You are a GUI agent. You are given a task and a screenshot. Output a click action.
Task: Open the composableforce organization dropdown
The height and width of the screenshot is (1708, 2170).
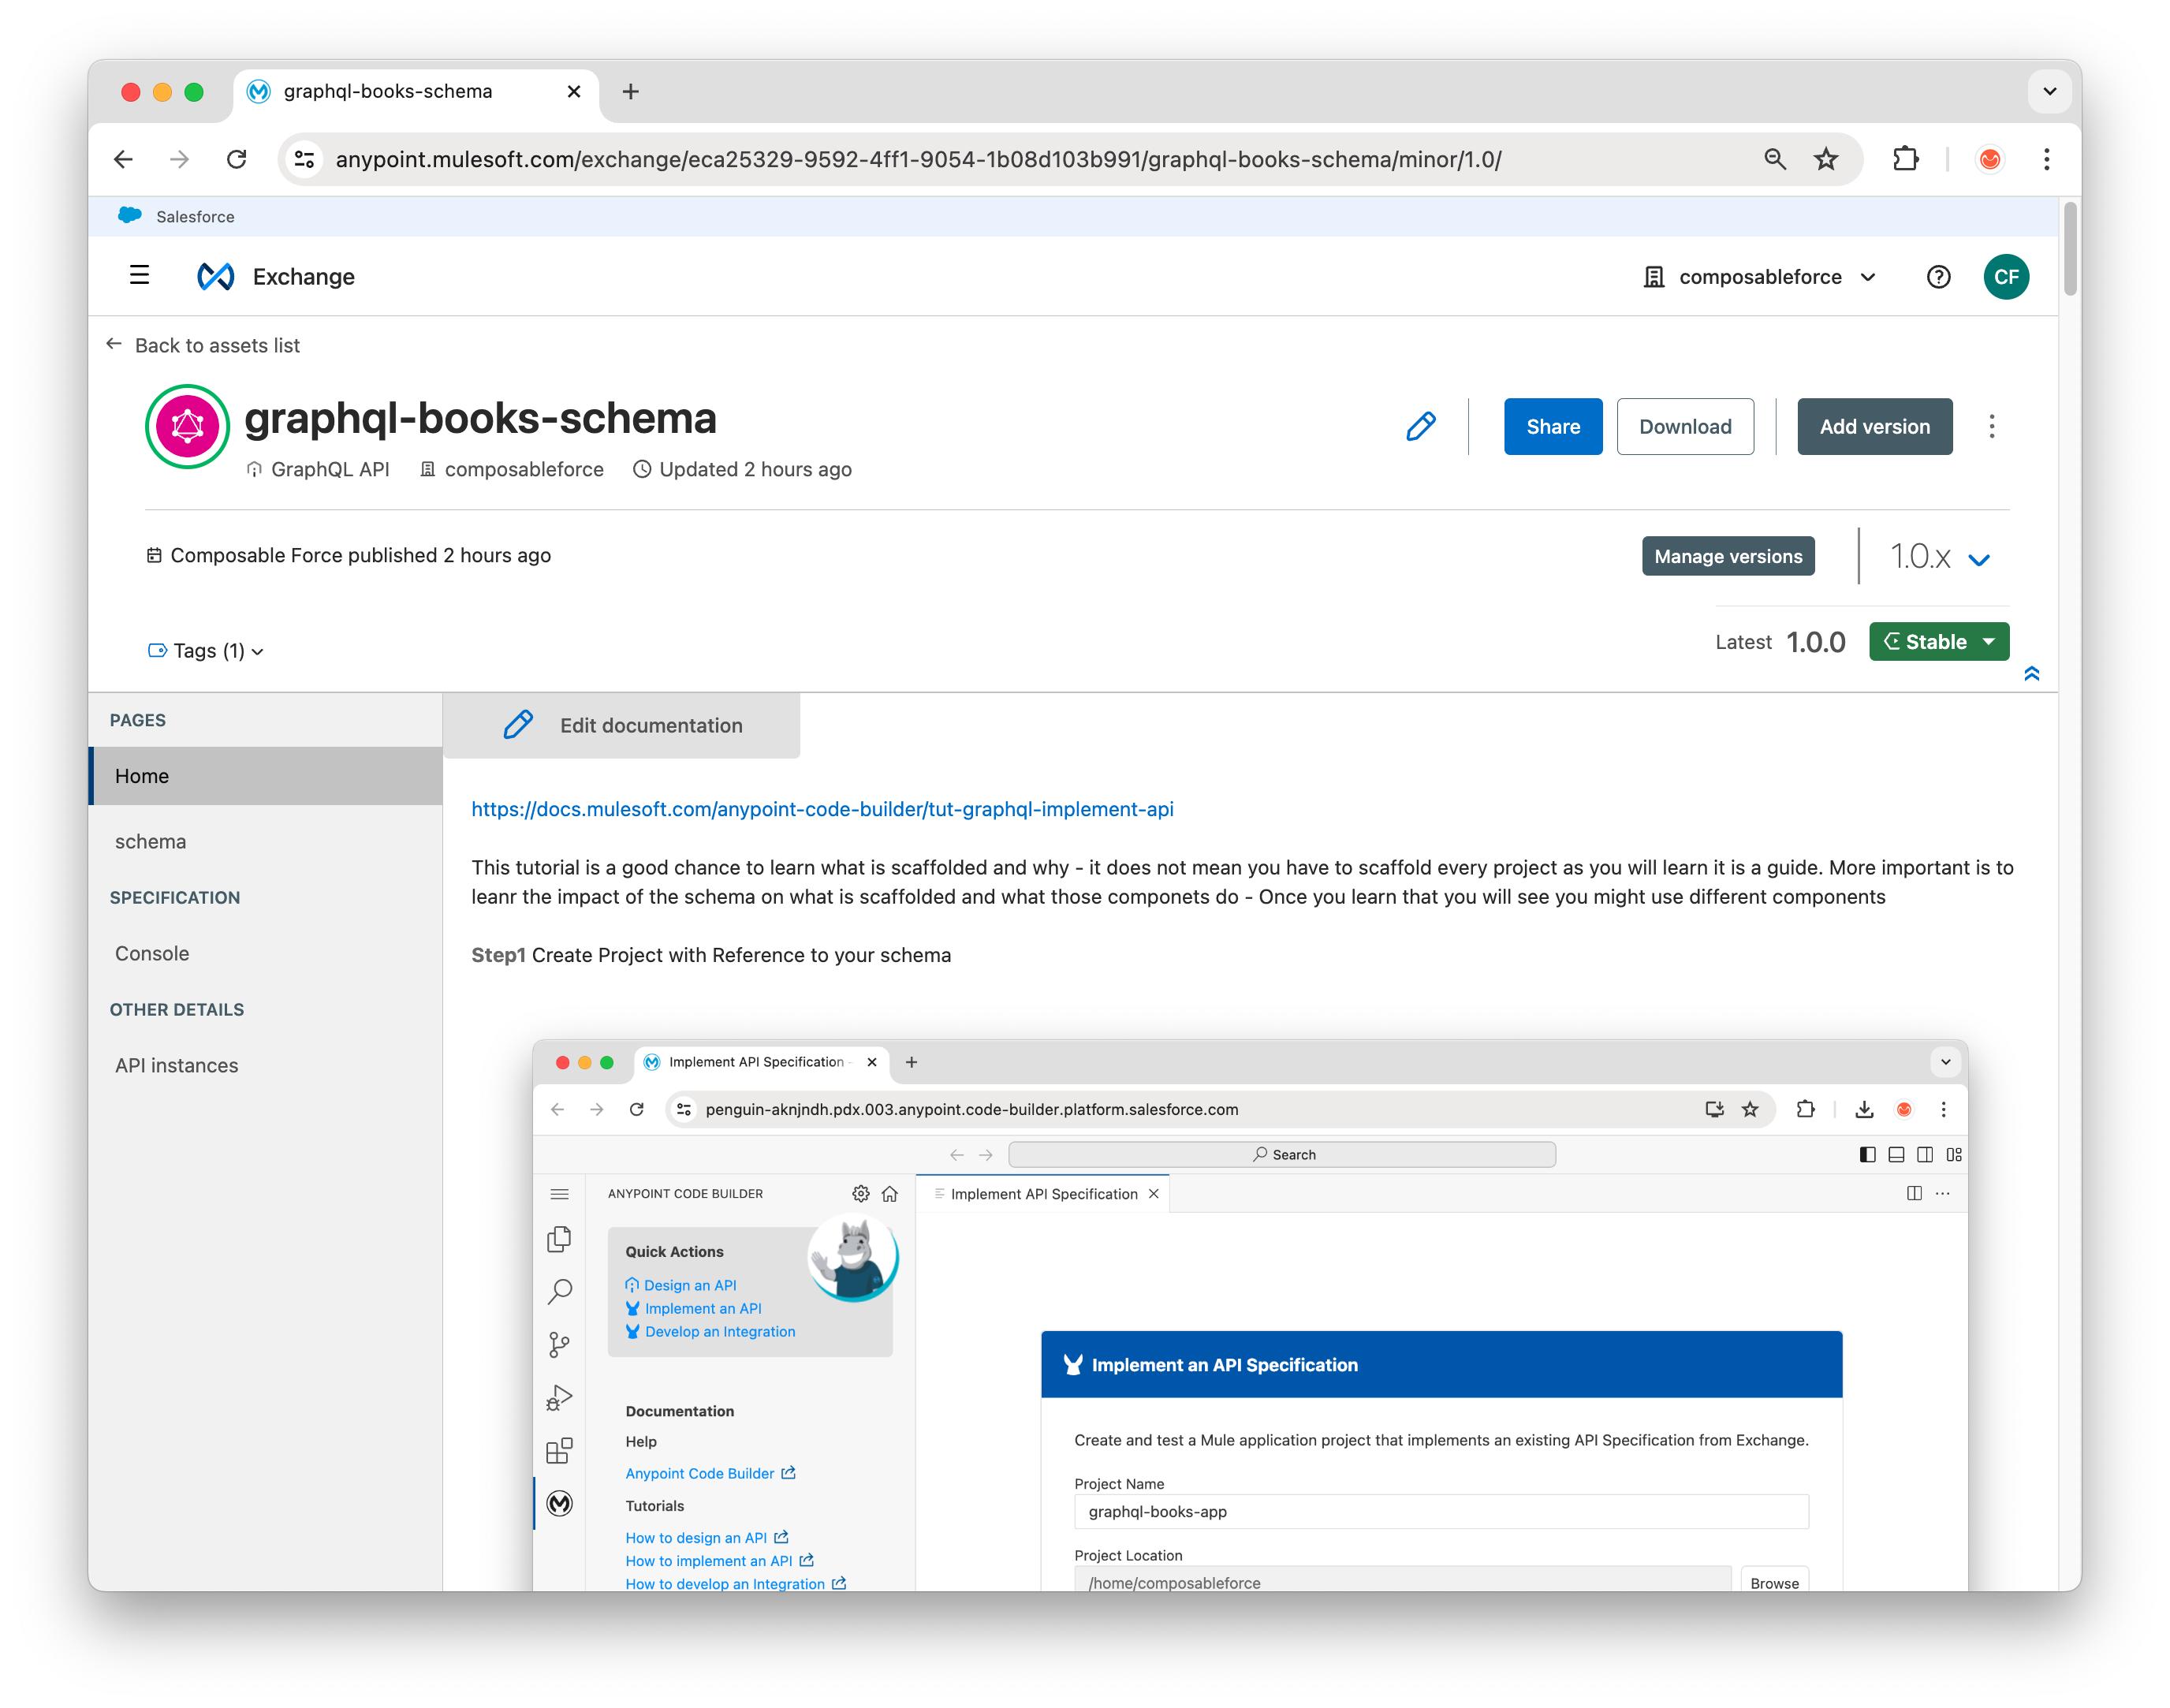(x=1759, y=277)
